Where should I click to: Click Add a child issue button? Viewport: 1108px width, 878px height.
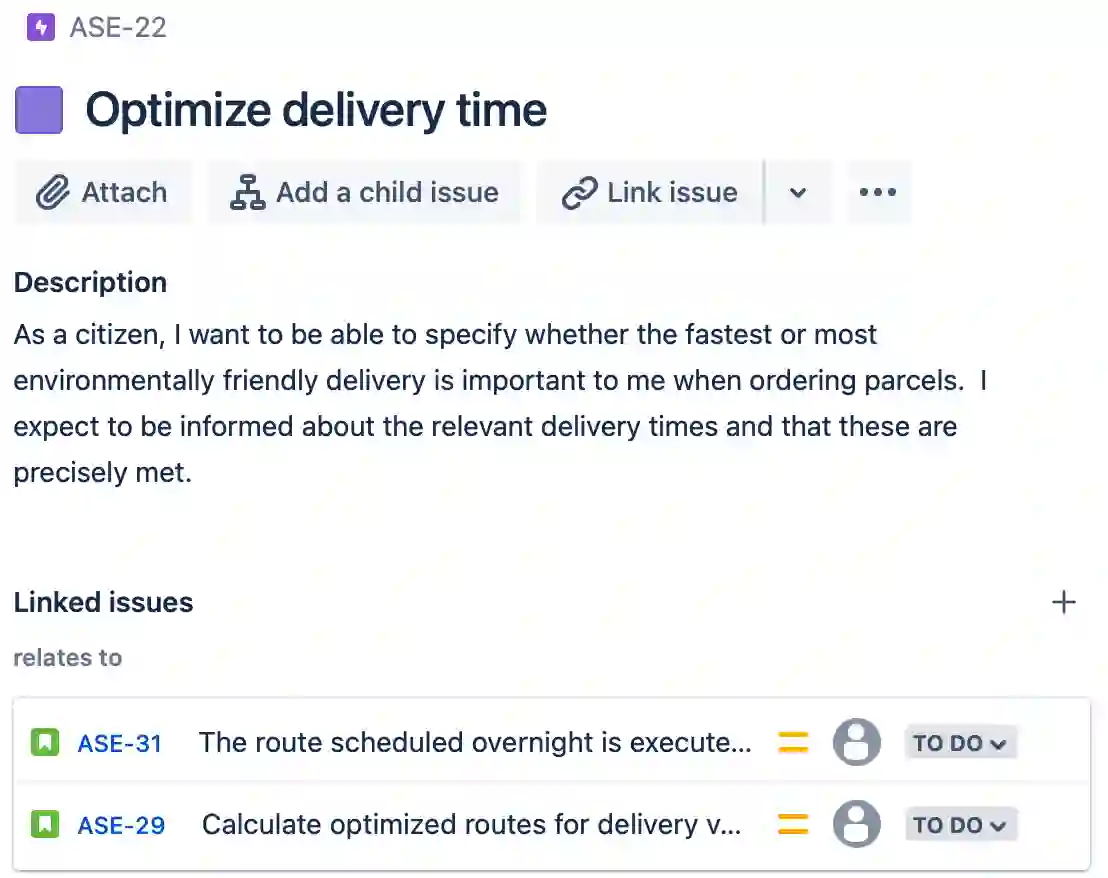pos(364,192)
